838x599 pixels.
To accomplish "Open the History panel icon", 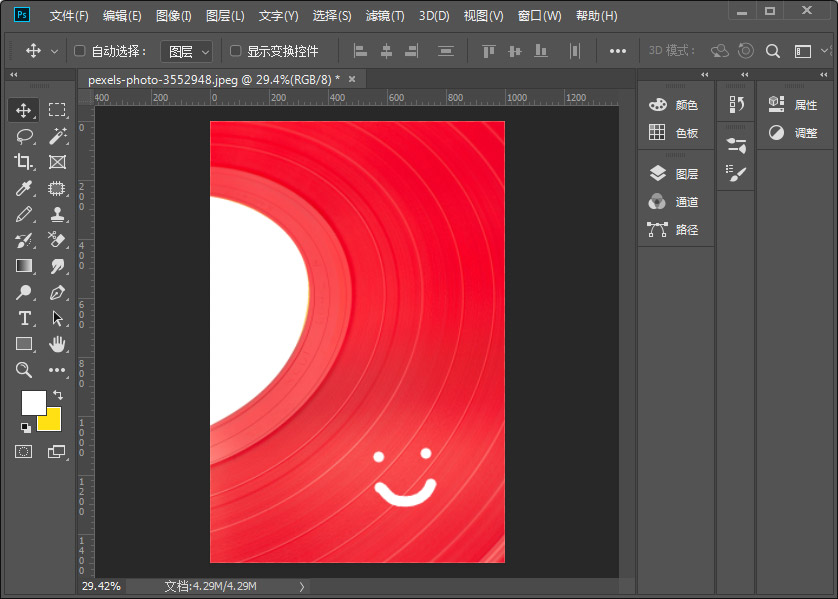I will (736, 104).
